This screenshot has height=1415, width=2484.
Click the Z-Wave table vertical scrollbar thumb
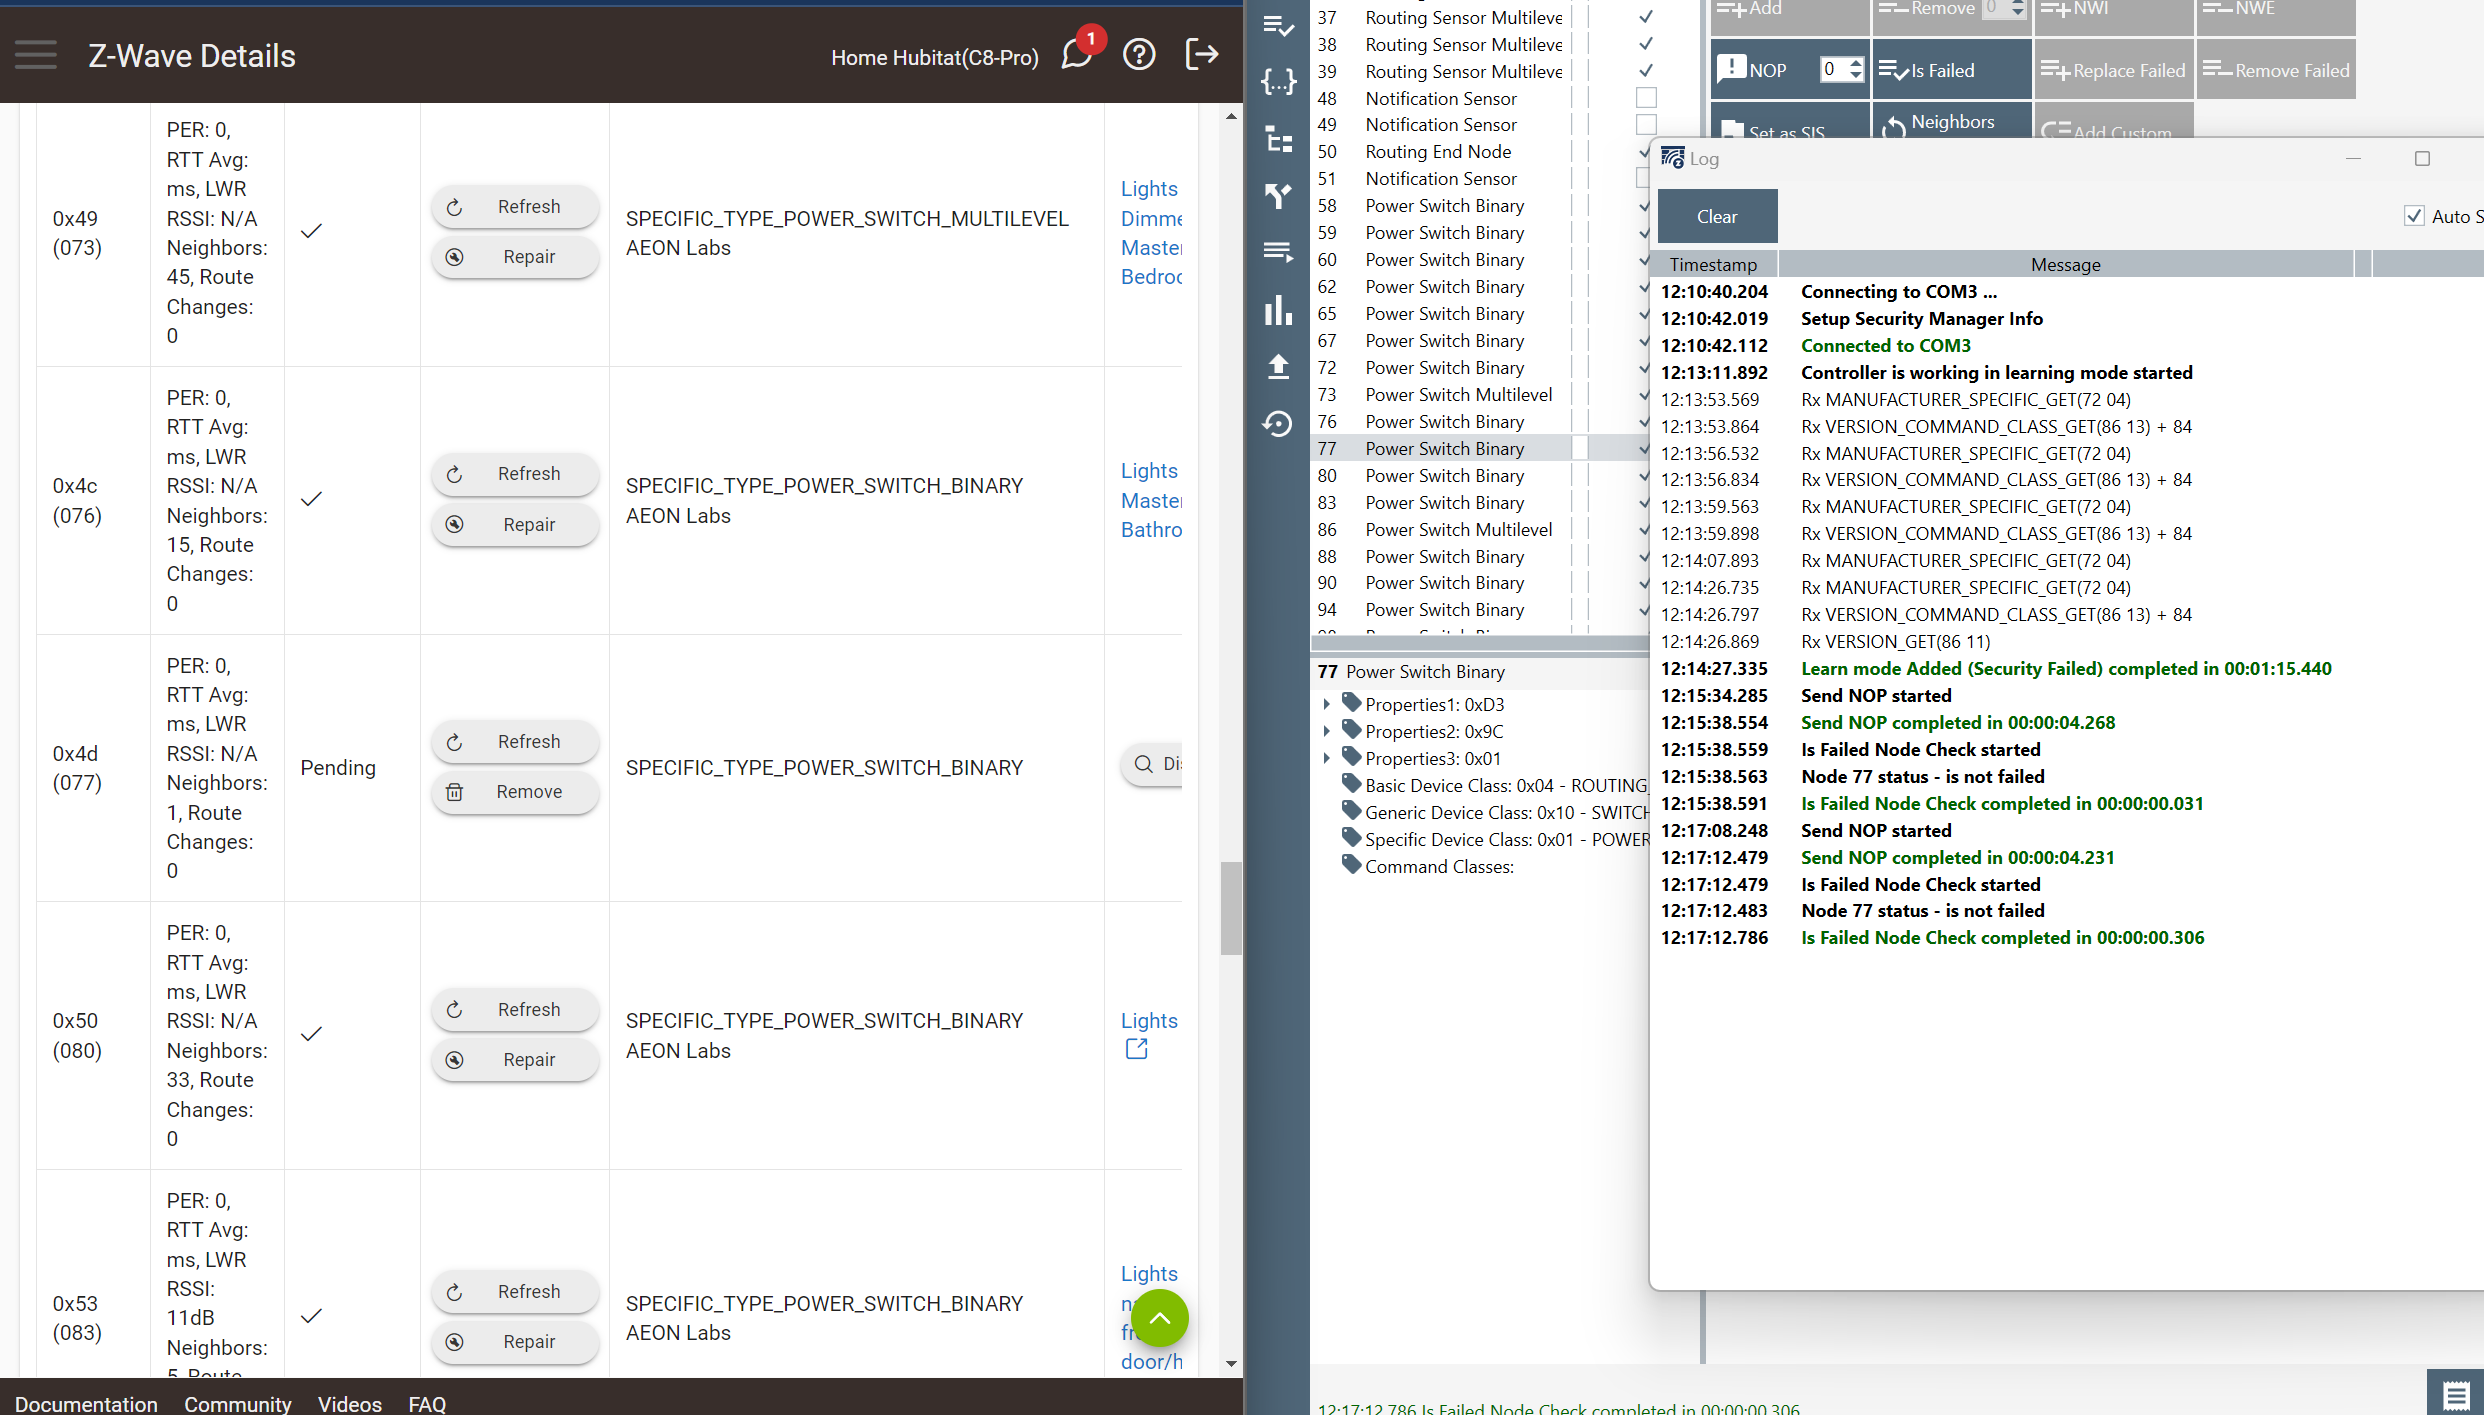coord(1231,907)
